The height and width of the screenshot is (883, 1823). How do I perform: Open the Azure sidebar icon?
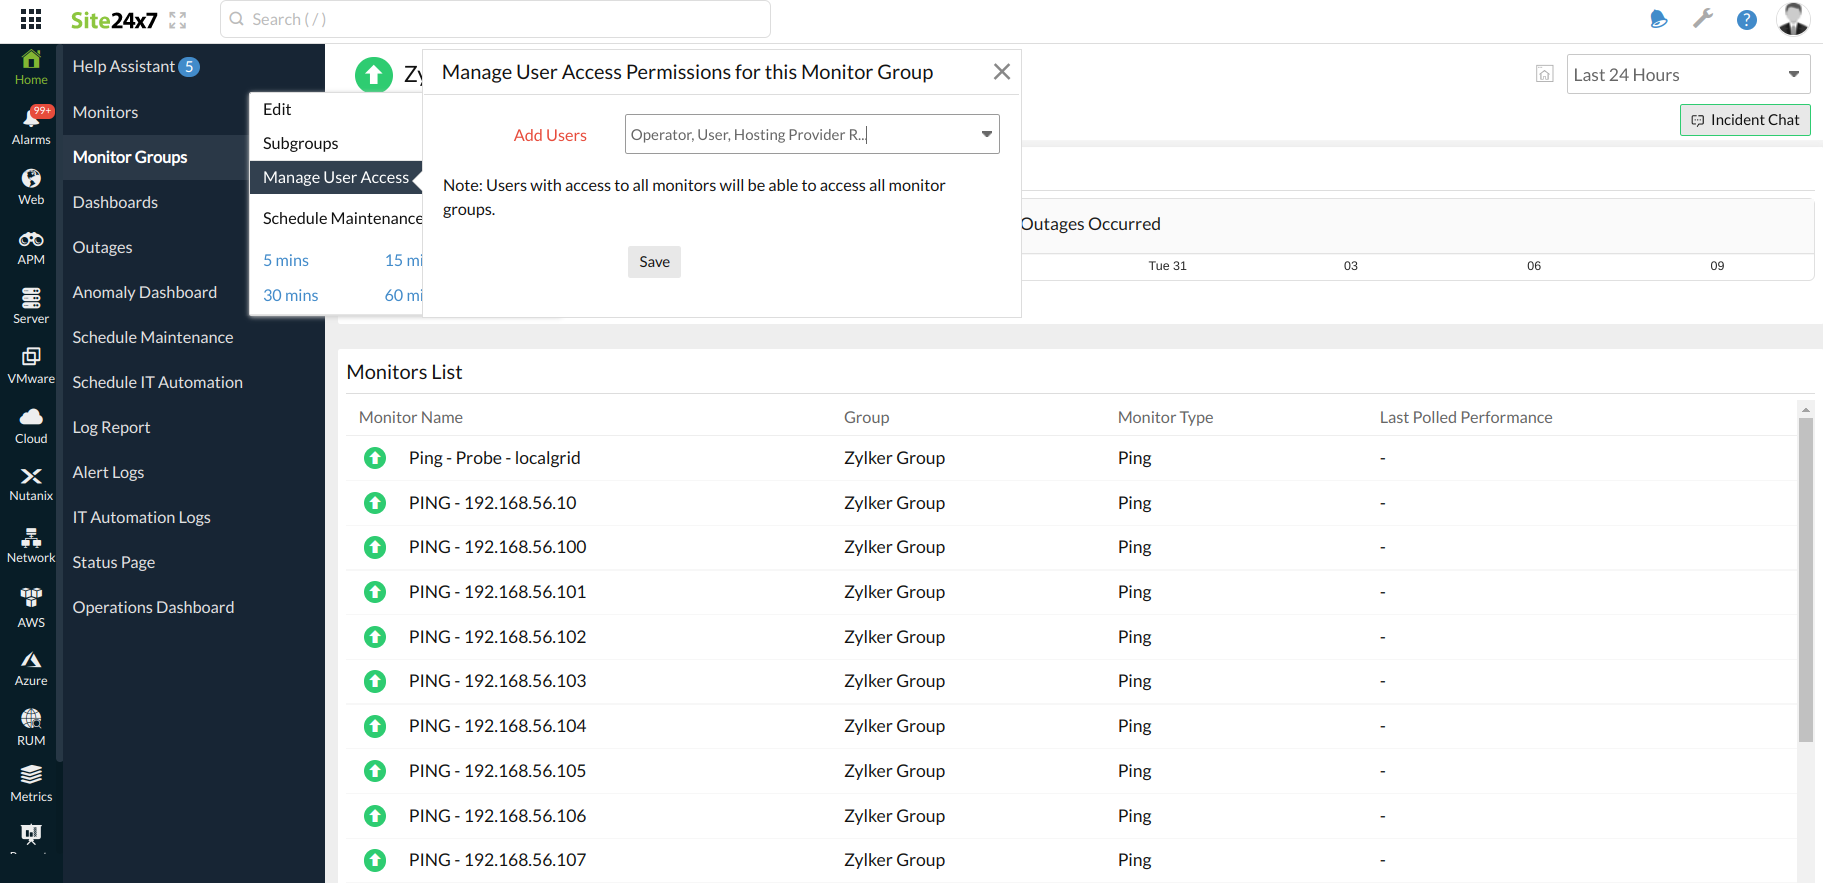(31, 668)
